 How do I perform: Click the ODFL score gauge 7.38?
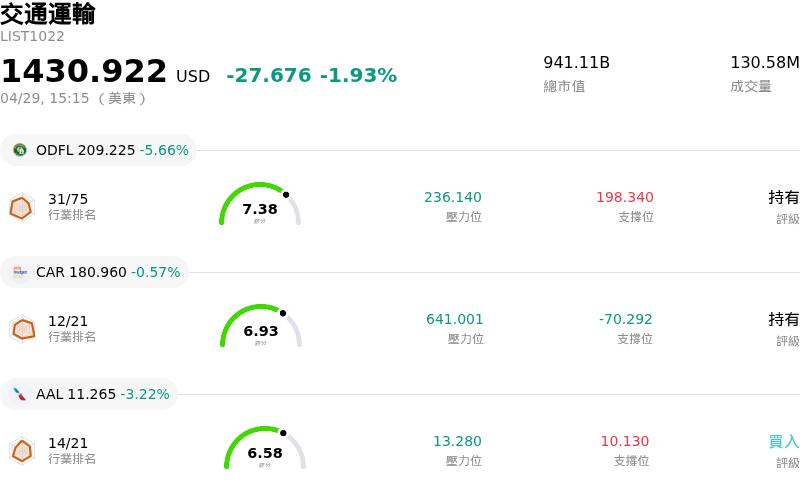click(260, 207)
